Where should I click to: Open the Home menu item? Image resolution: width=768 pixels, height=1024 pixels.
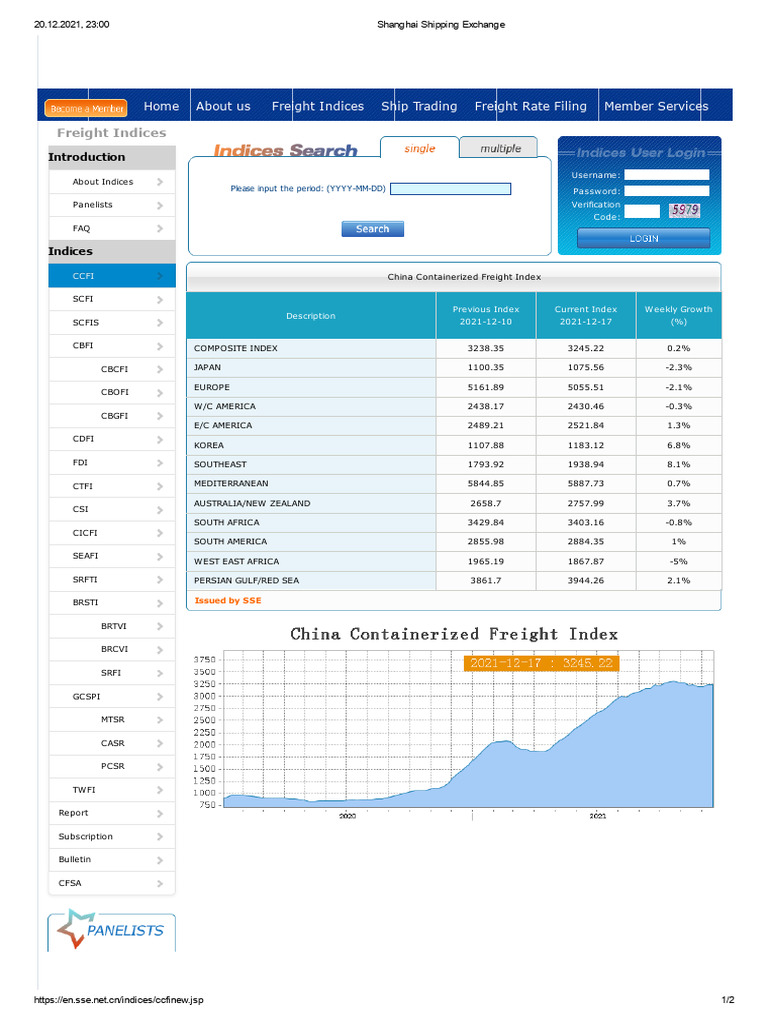(161, 106)
